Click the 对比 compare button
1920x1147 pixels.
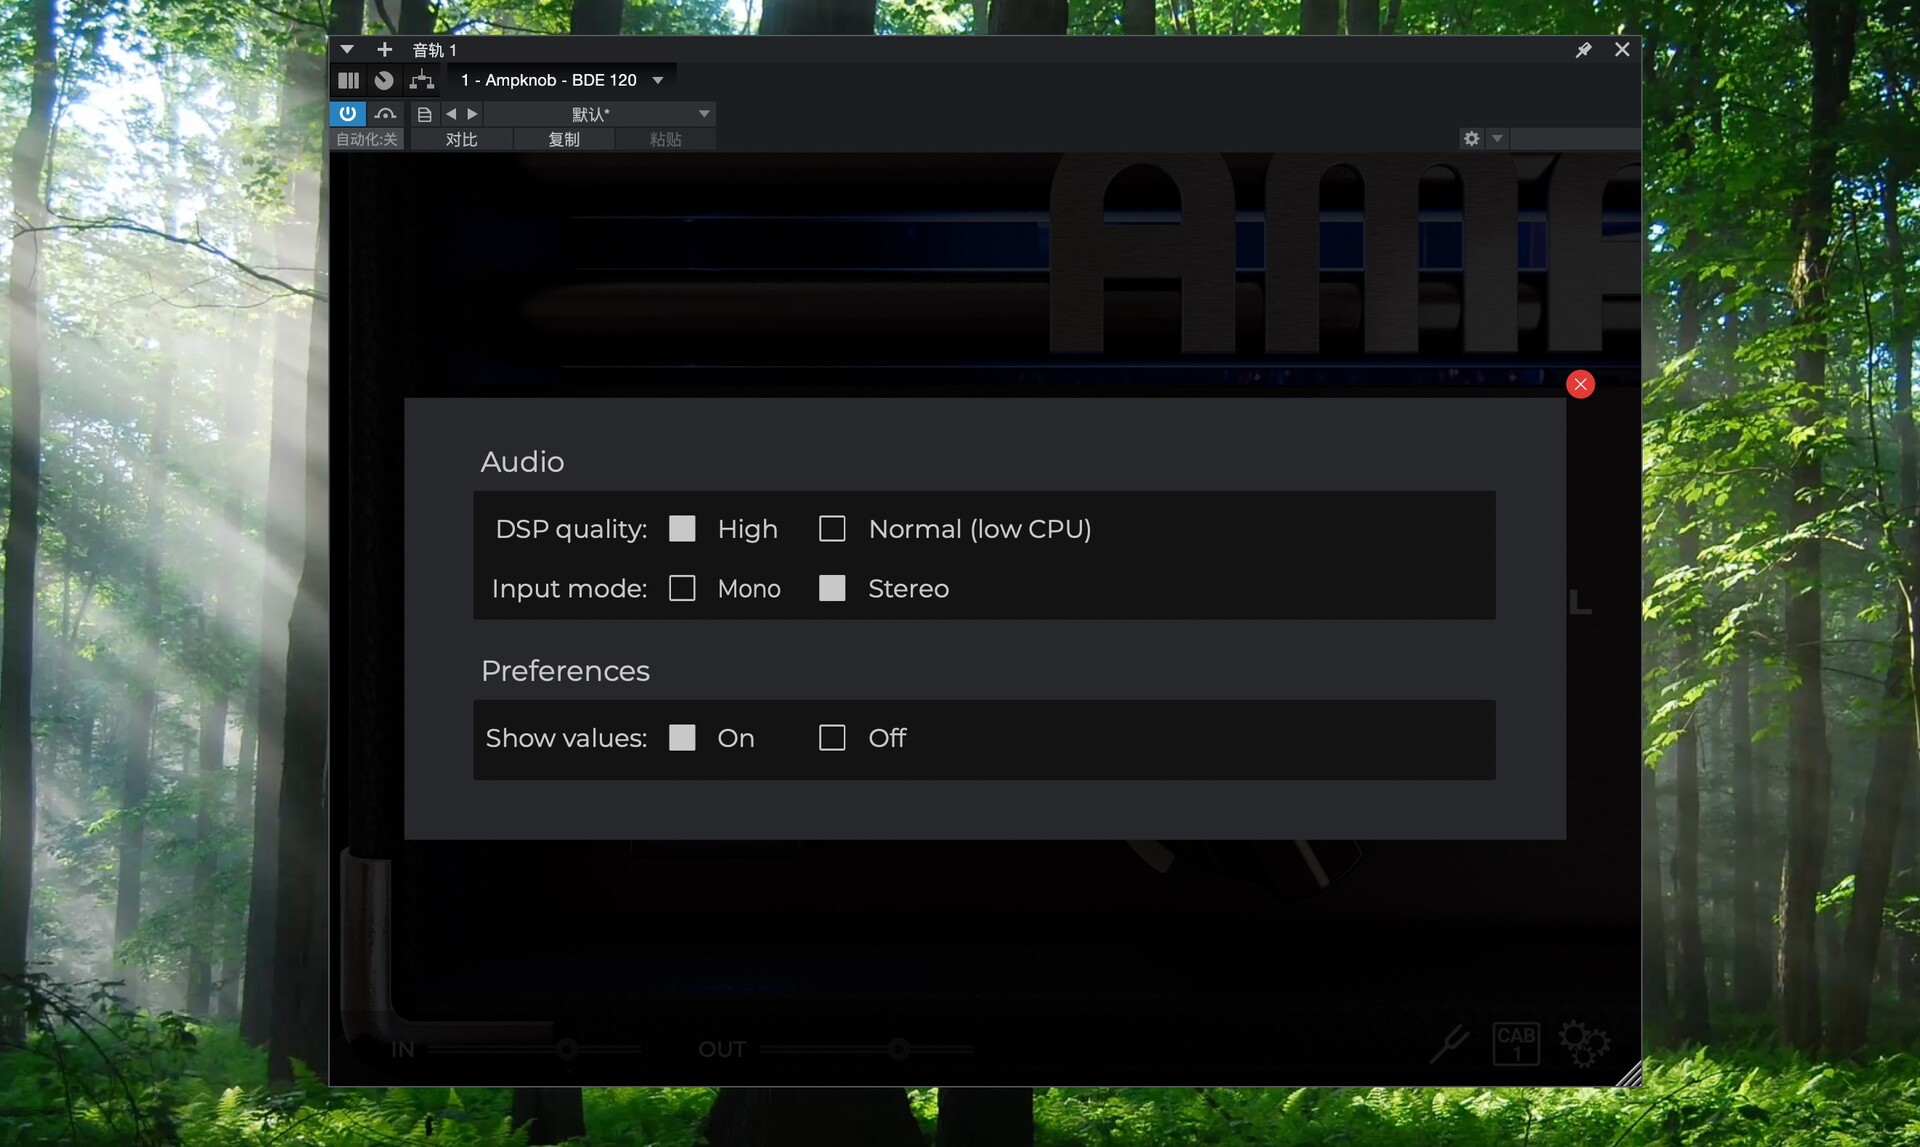click(461, 139)
